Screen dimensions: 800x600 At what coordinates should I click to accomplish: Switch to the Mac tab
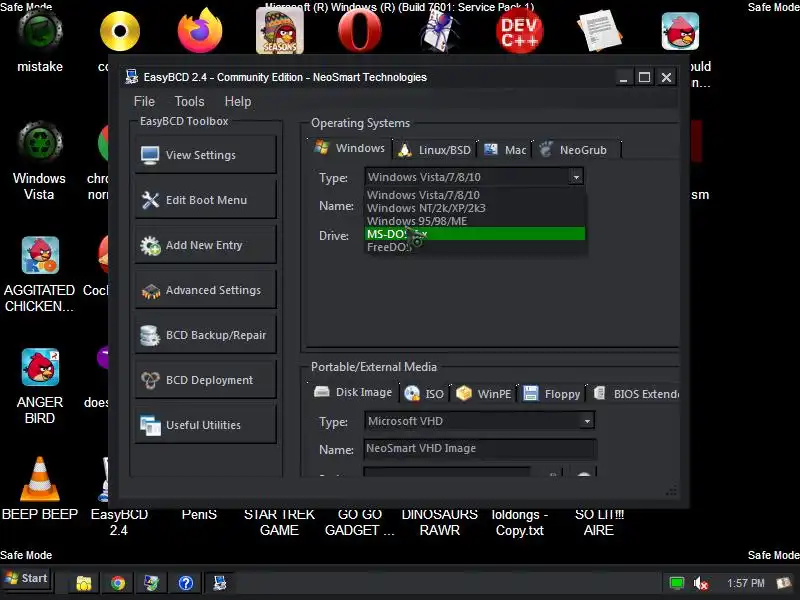point(506,150)
